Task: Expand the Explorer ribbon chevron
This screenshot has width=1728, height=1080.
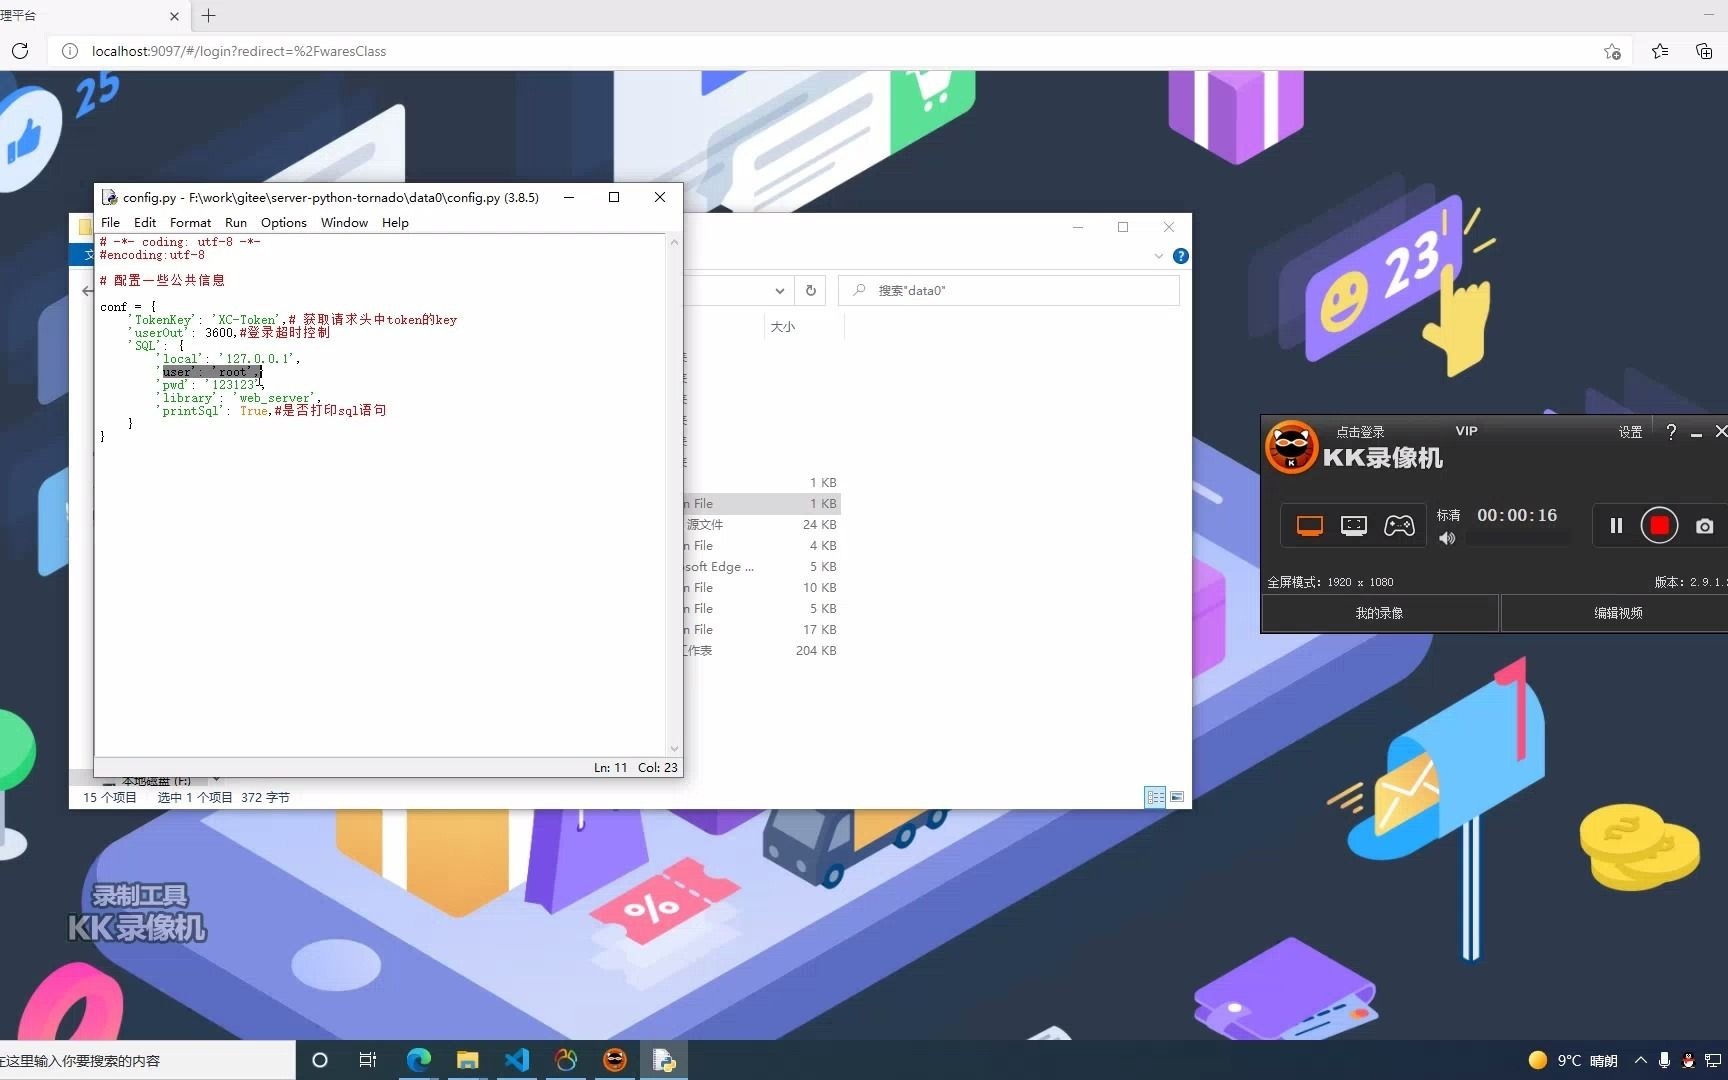Action: (x=1158, y=256)
